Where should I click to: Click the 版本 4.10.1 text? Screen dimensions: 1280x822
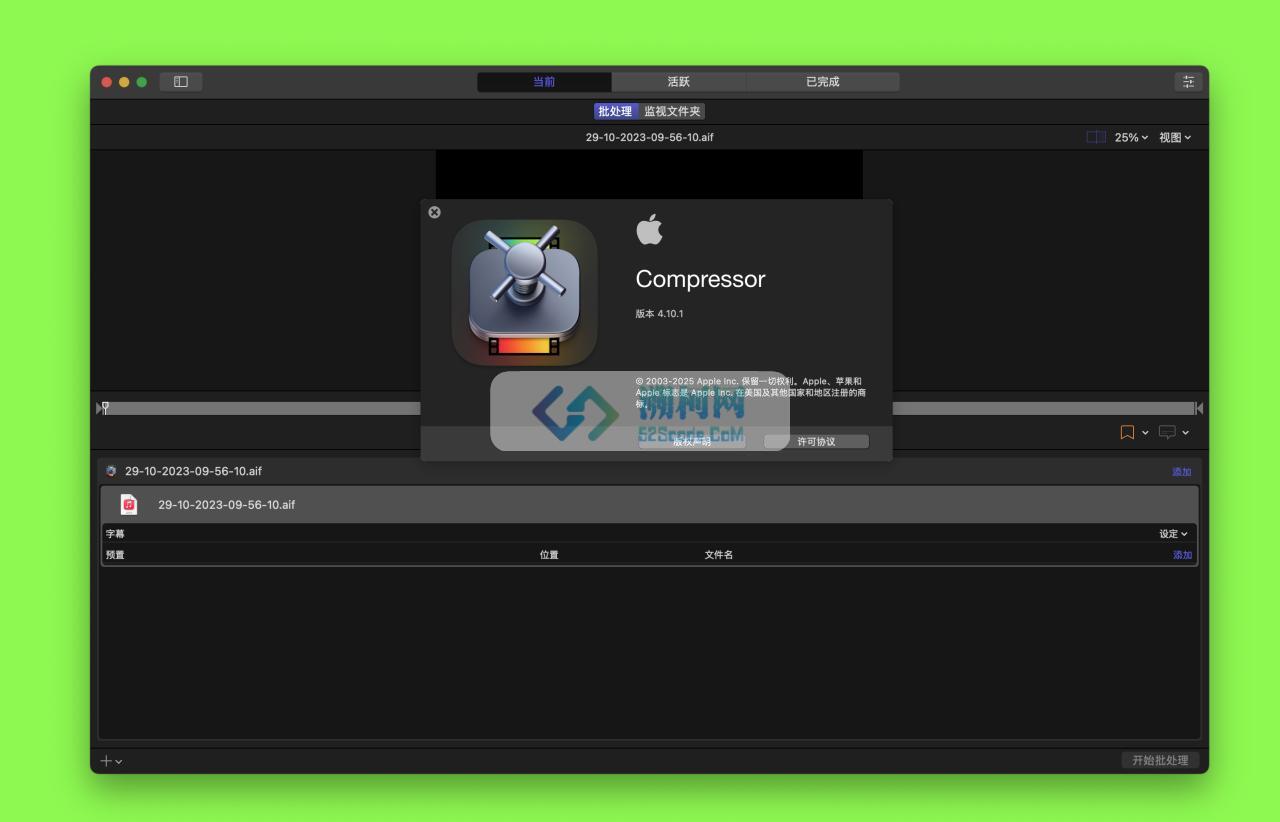[660, 314]
